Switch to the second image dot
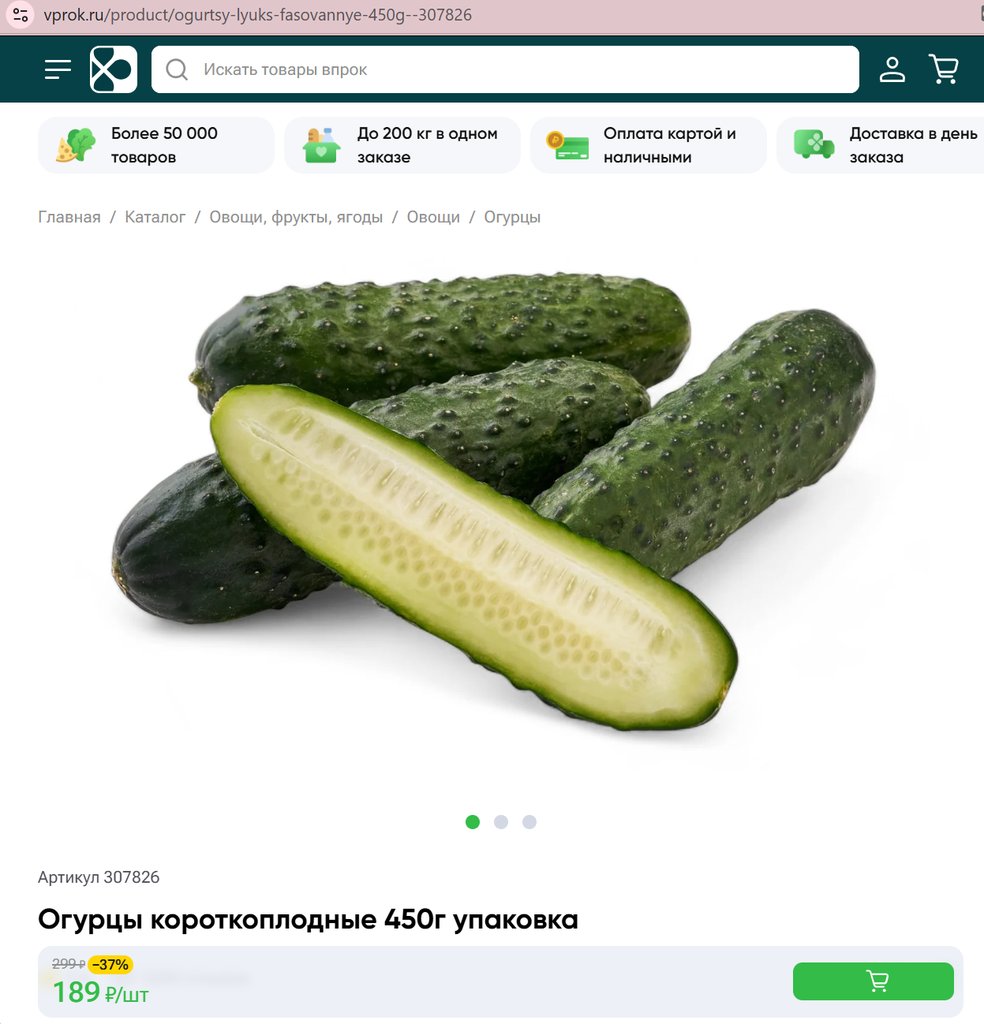984x1024 pixels. click(501, 822)
